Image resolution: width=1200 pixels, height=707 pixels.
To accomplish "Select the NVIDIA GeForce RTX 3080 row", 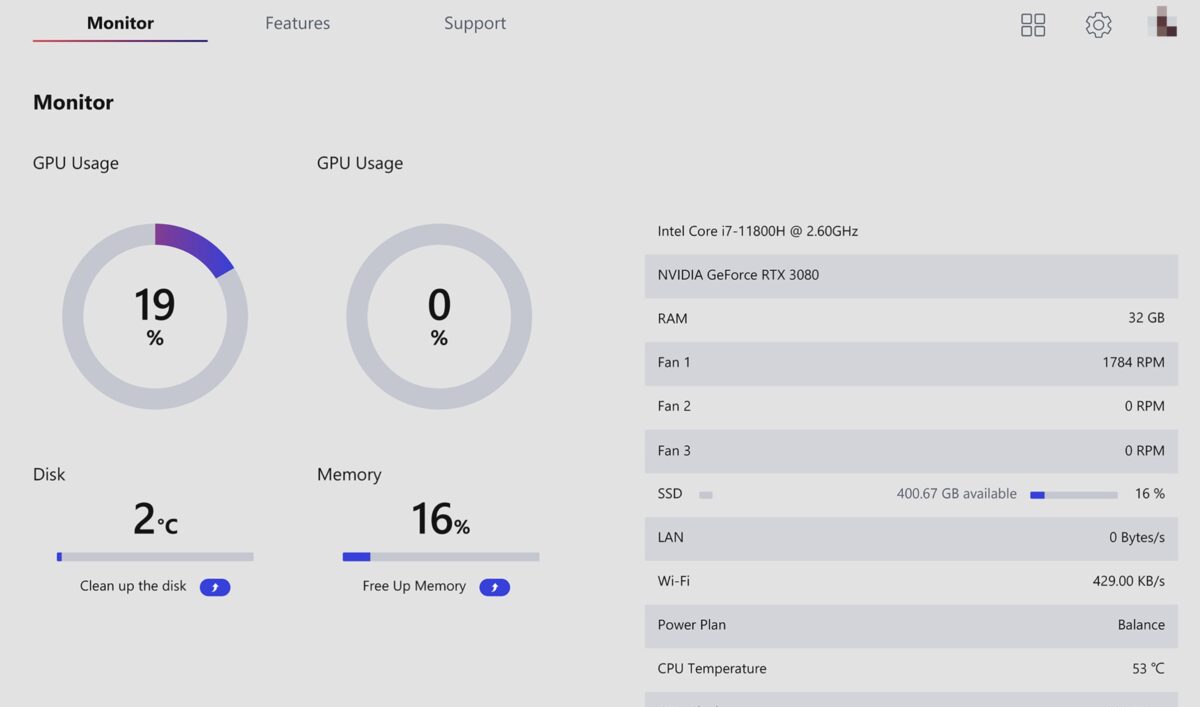I will (x=911, y=275).
